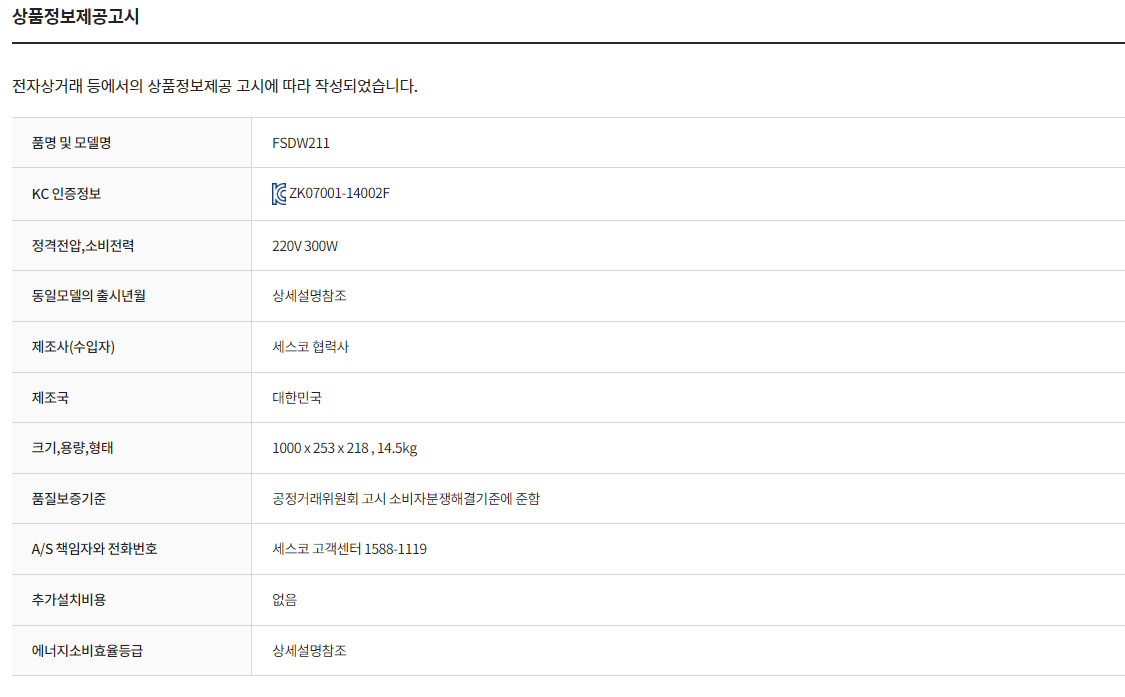Select the 220V 300W rated power value
Viewport: 1125px width, 697px height.
pyautogui.click(x=305, y=246)
